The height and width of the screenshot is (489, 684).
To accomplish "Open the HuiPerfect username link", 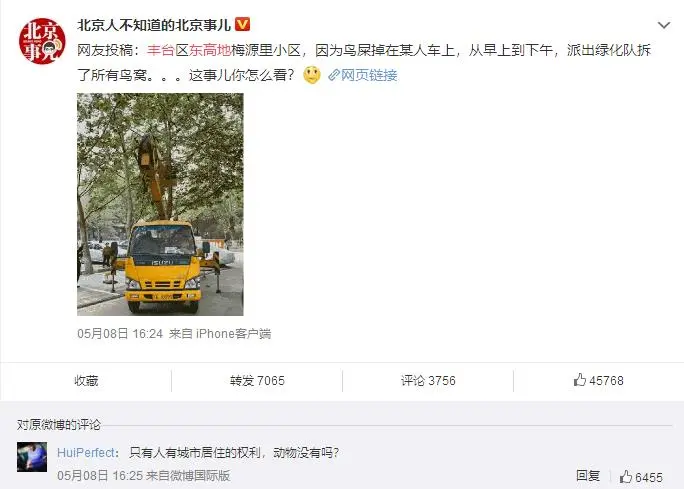I will [86, 453].
